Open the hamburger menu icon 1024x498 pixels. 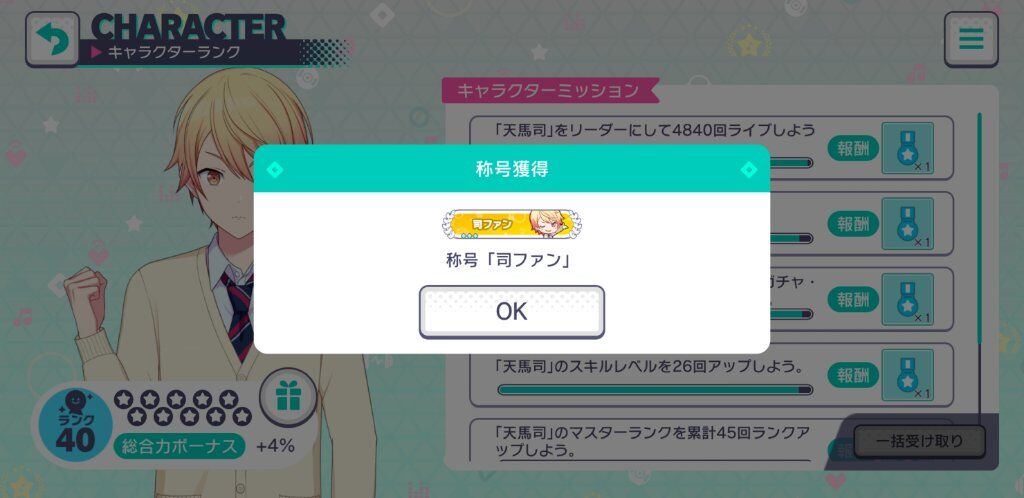tap(970, 39)
